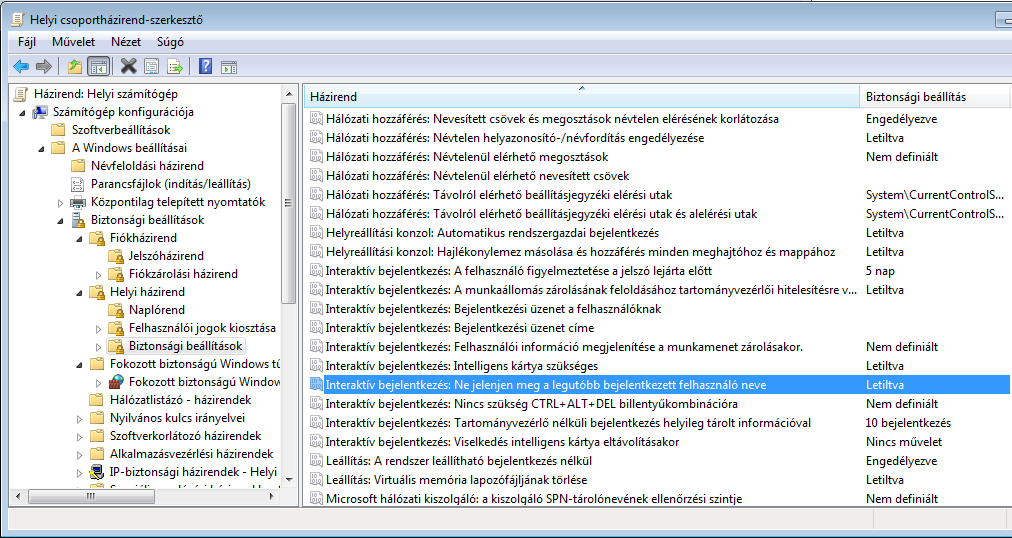The image size is (1012, 538).
Task: Expand the Fiókzárolási házirend node
Action: [x=99, y=274]
